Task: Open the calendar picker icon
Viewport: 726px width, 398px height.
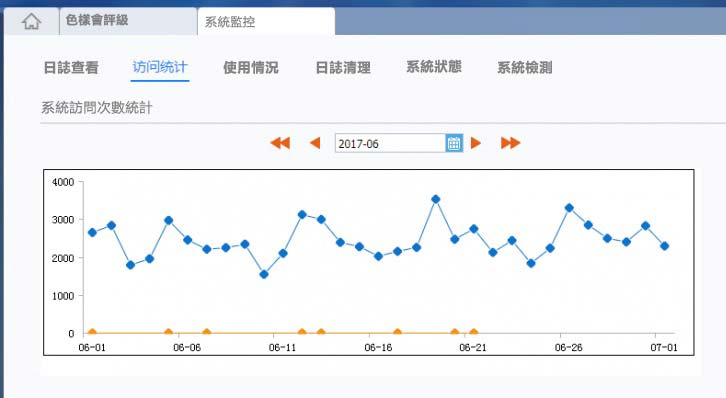Action: (x=454, y=143)
